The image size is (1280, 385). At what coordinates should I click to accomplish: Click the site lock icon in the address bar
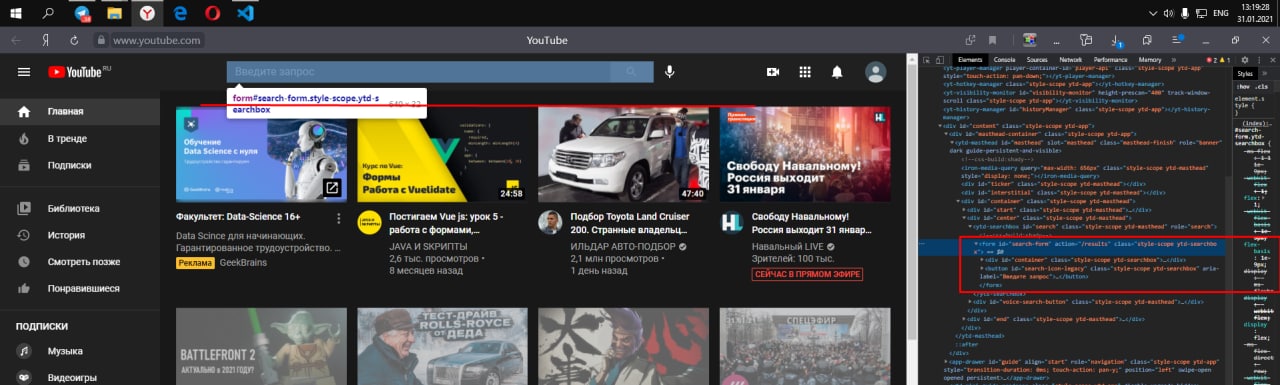(101, 40)
